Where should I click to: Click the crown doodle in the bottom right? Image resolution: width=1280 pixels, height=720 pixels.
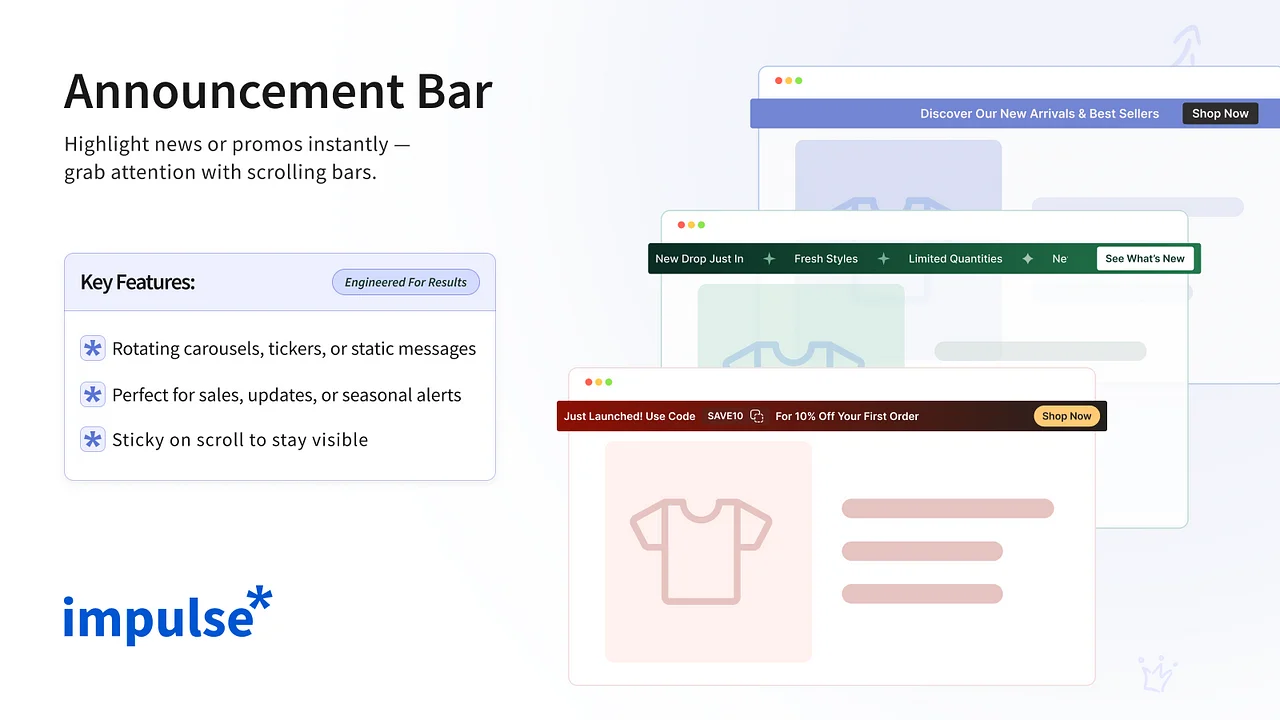pyautogui.click(x=1157, y=674)
